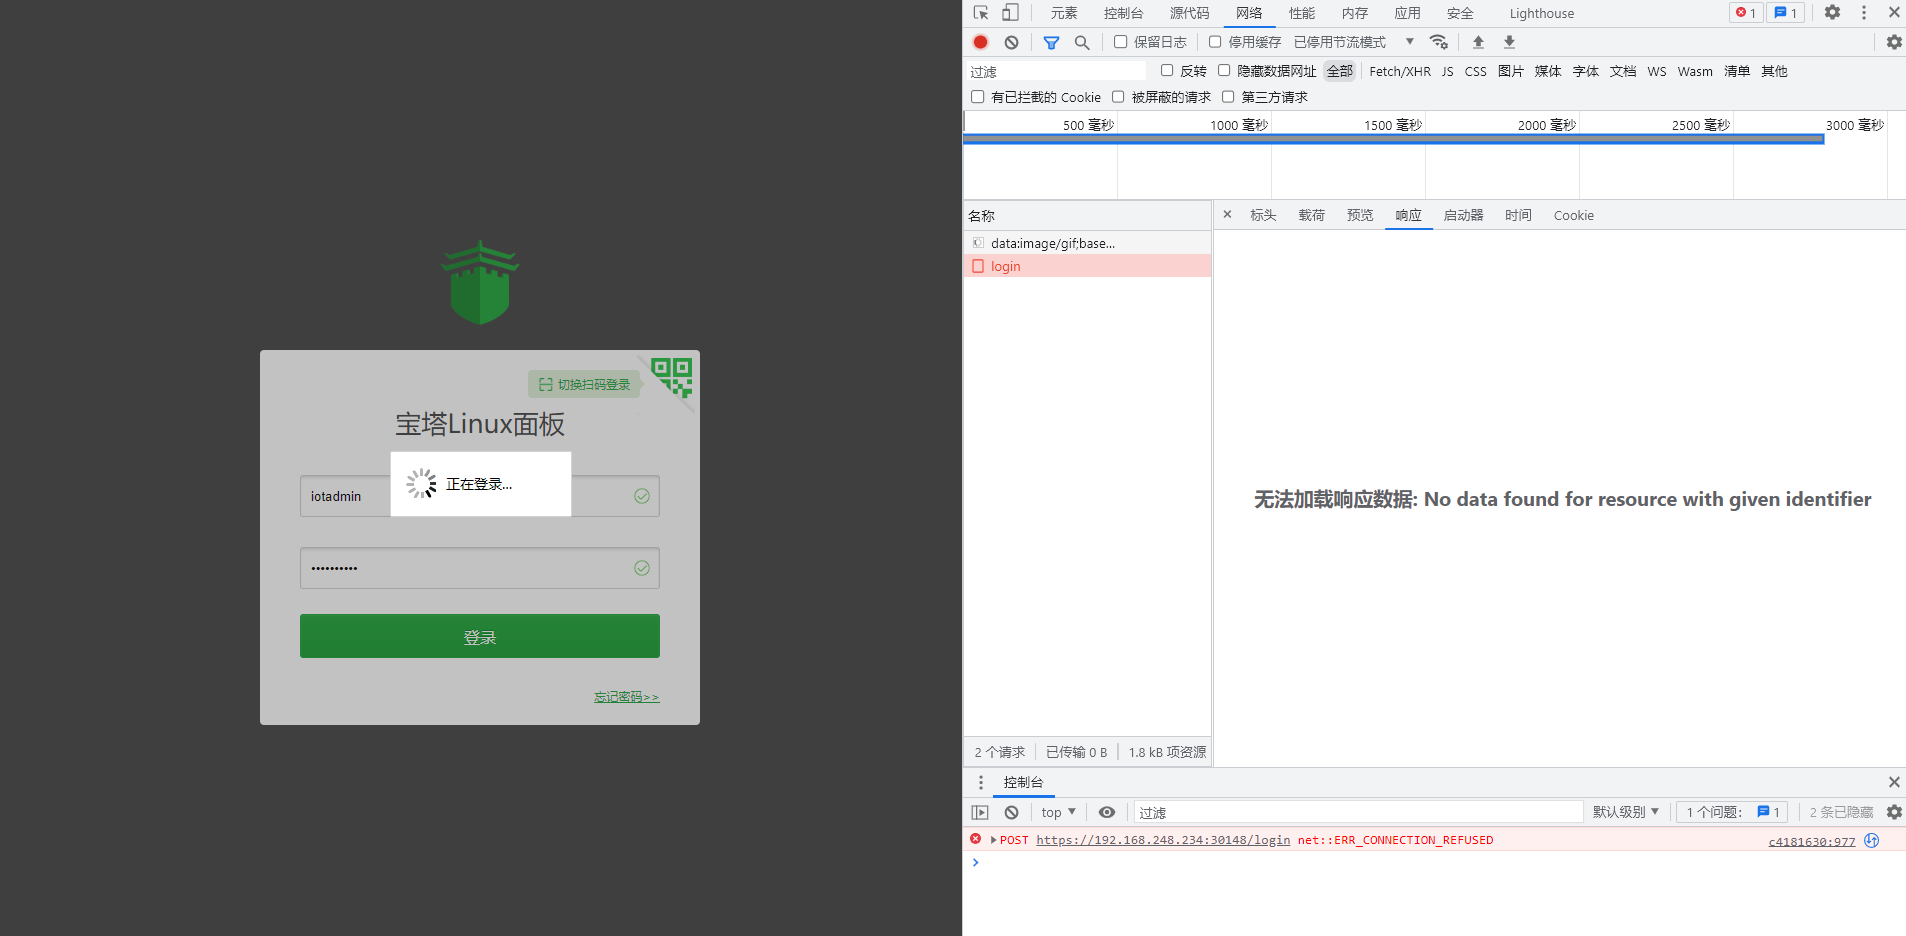Open network conditions wifi icon
This screenshot has width=1906, height=936.
[1439, 42]
